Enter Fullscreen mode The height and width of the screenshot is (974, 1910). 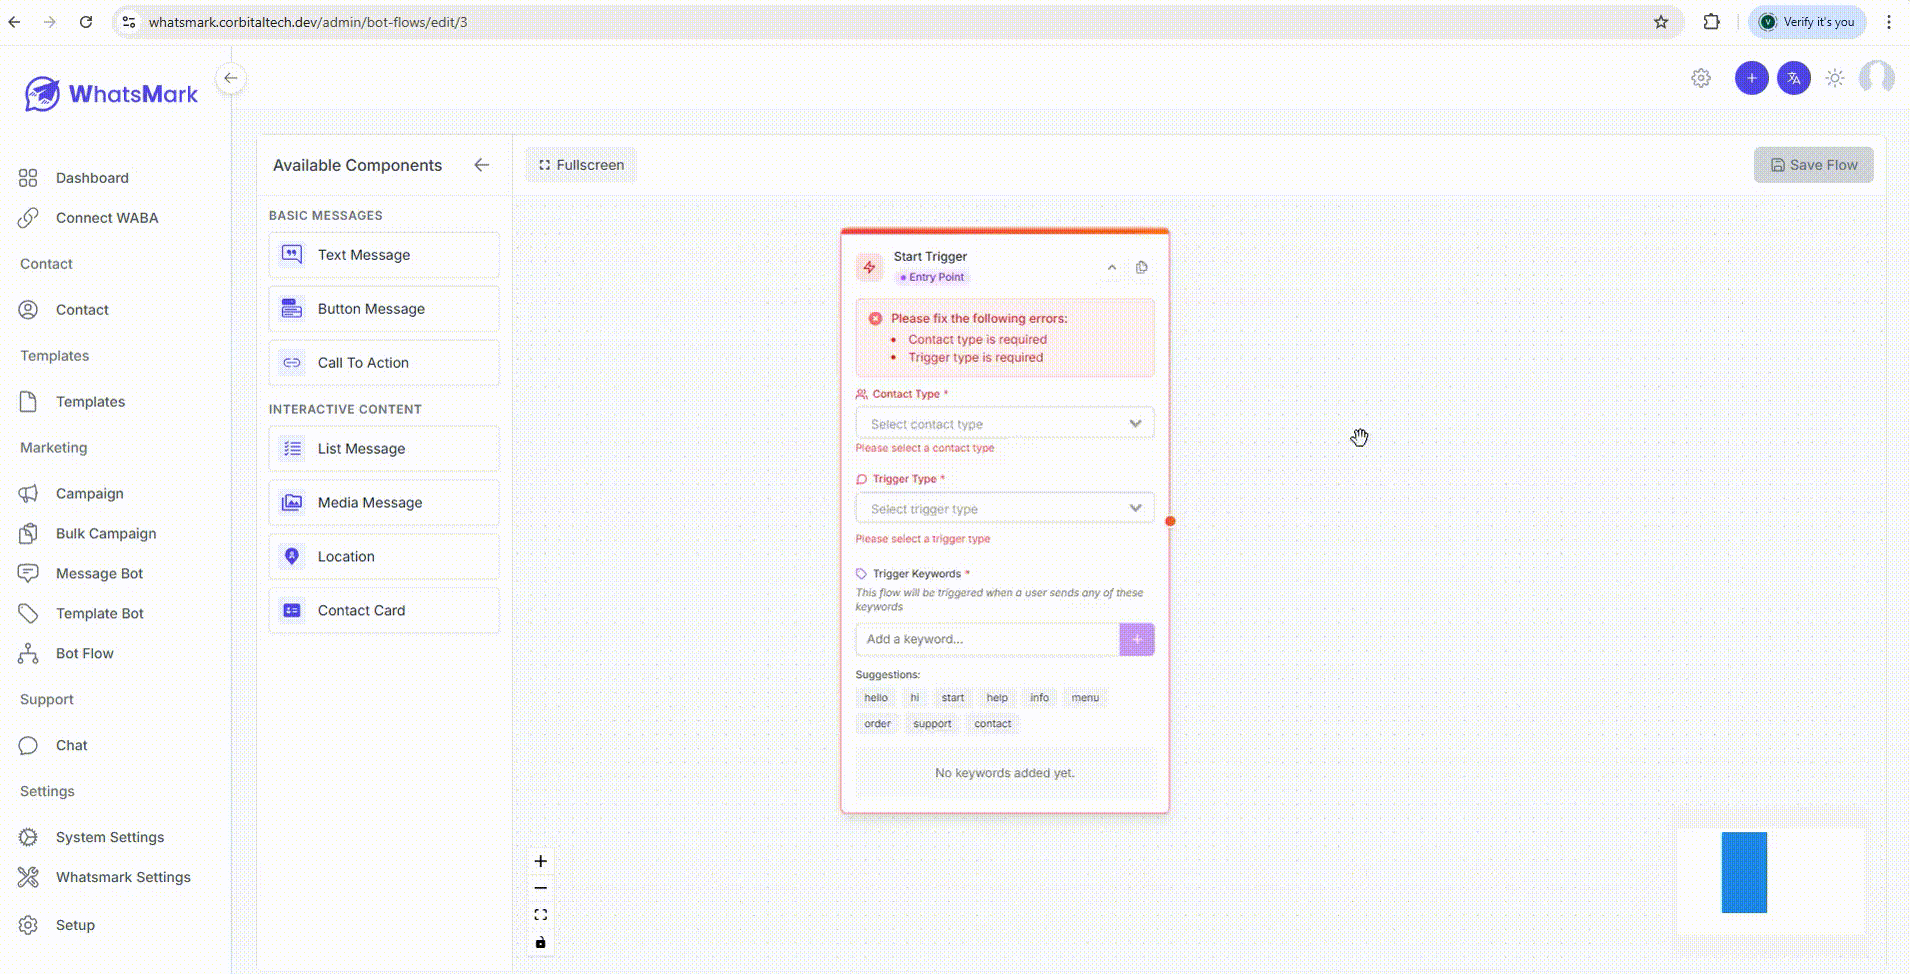[x=581, y=164]
